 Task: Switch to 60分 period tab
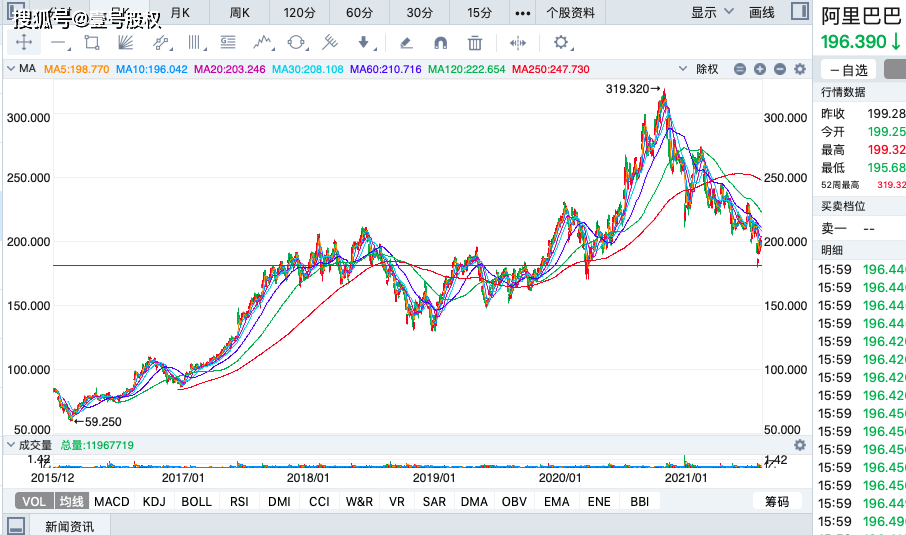(x=359, y=12)
